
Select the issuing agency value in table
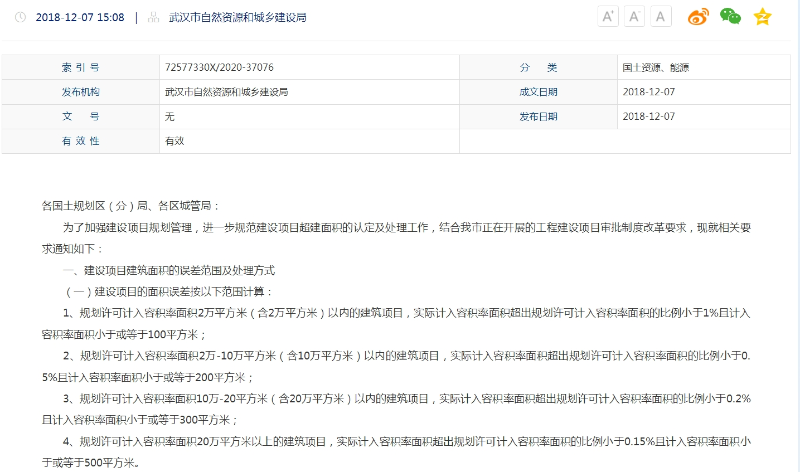pyautogui.click(x=227, y=92)
